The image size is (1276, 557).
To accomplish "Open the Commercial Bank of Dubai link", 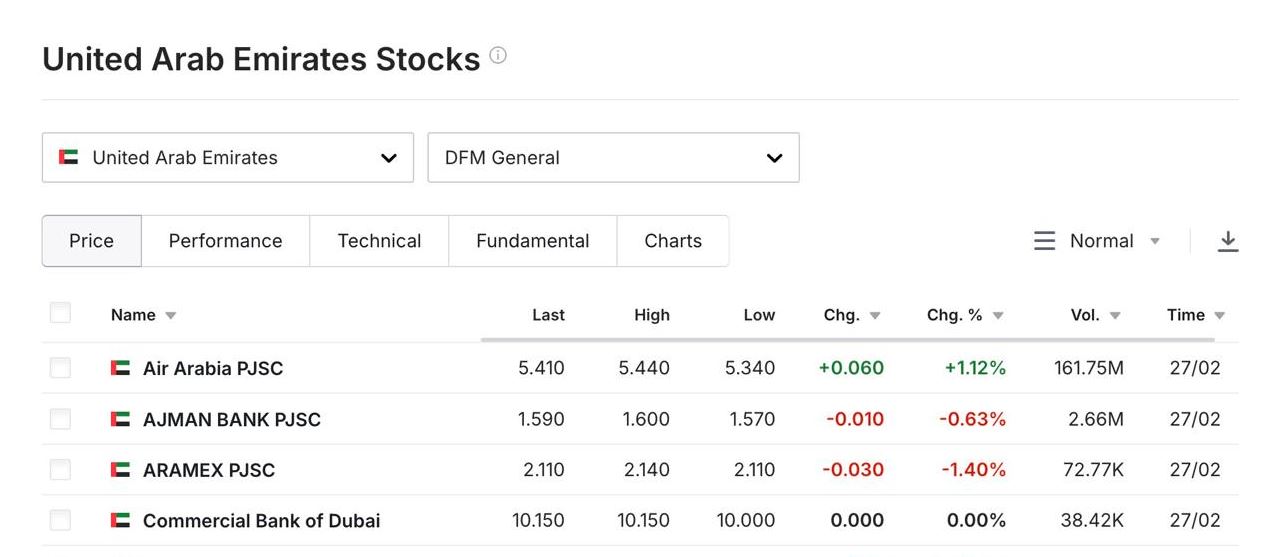I will point(261,521).
